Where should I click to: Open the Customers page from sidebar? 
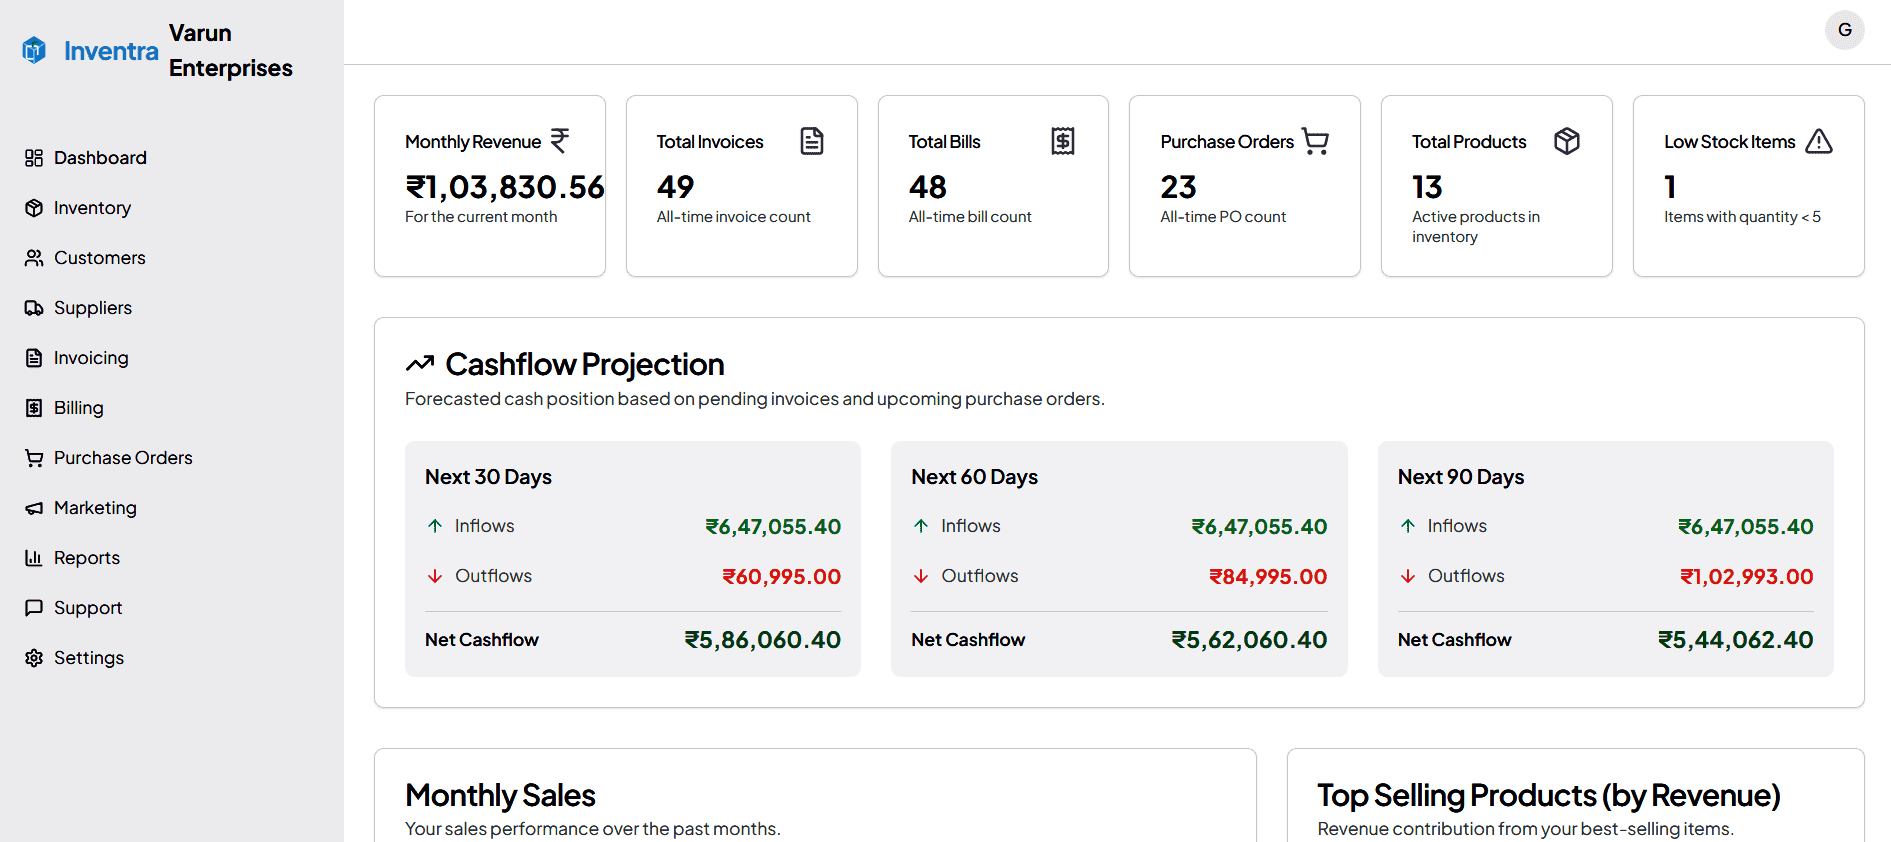tap(99, 258)
